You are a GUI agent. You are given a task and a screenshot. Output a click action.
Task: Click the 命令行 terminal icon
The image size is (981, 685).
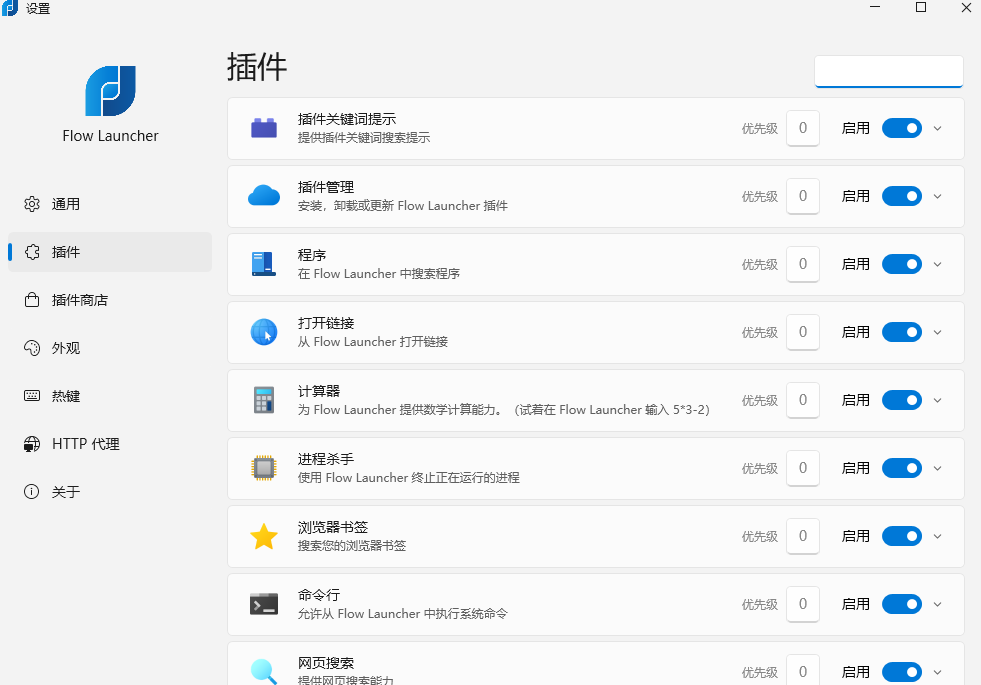click(263, 604)
